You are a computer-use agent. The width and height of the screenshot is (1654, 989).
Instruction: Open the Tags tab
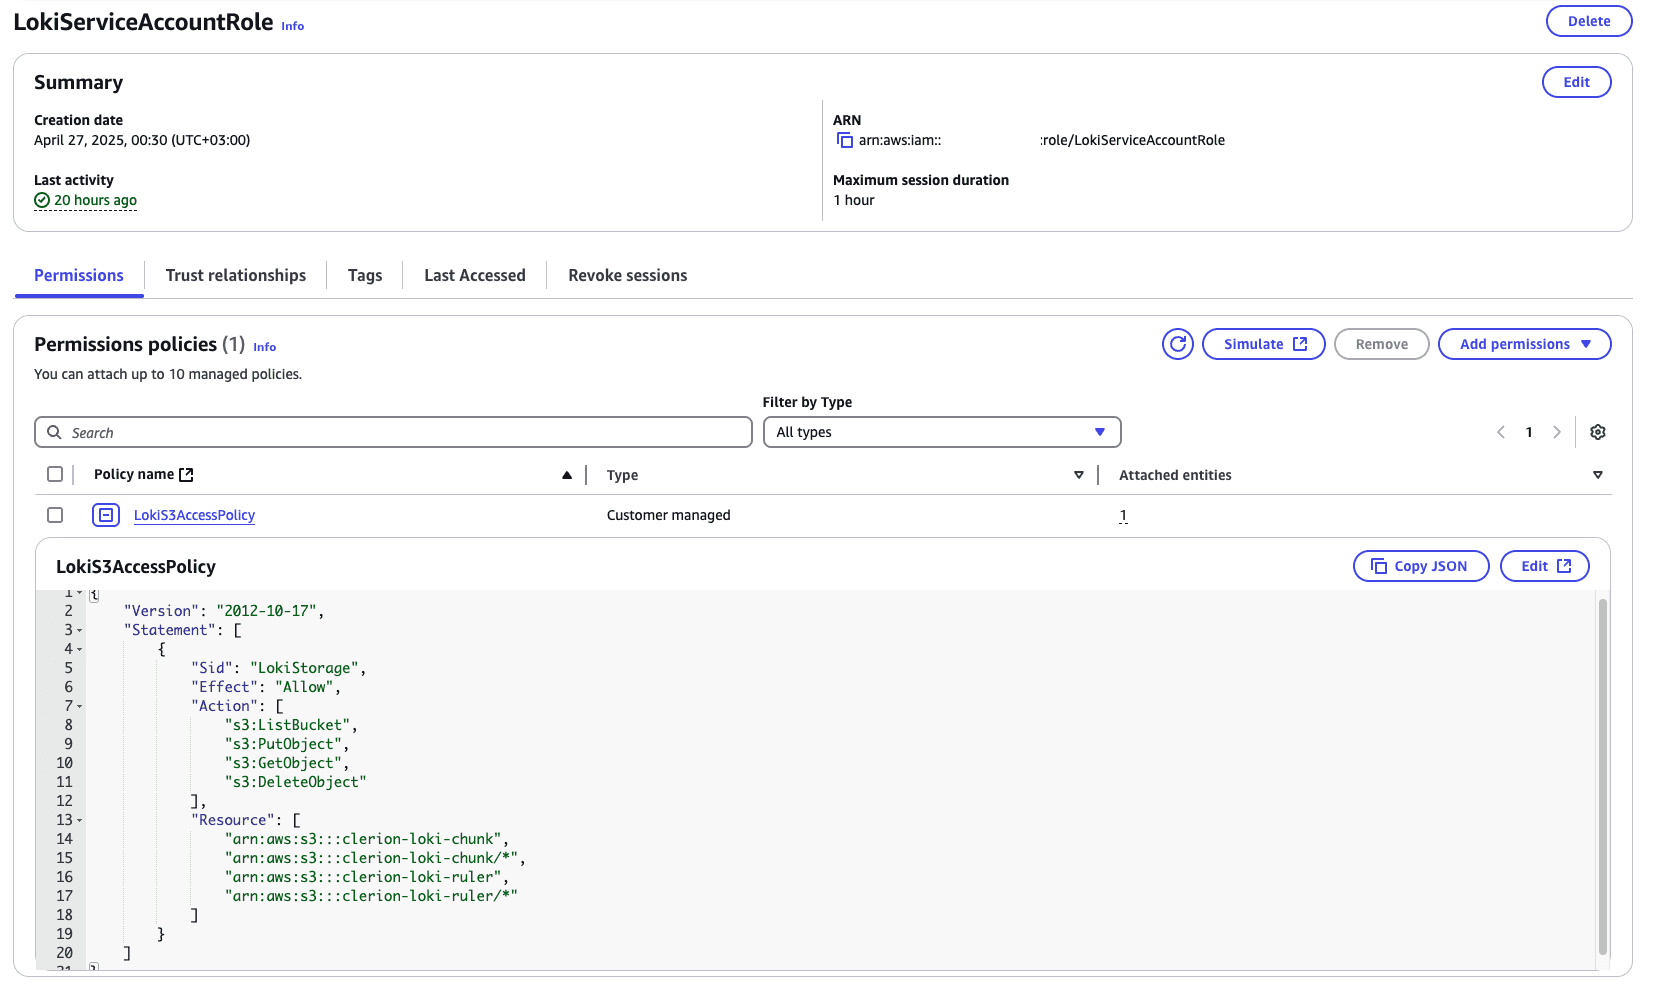click(365, 275)
